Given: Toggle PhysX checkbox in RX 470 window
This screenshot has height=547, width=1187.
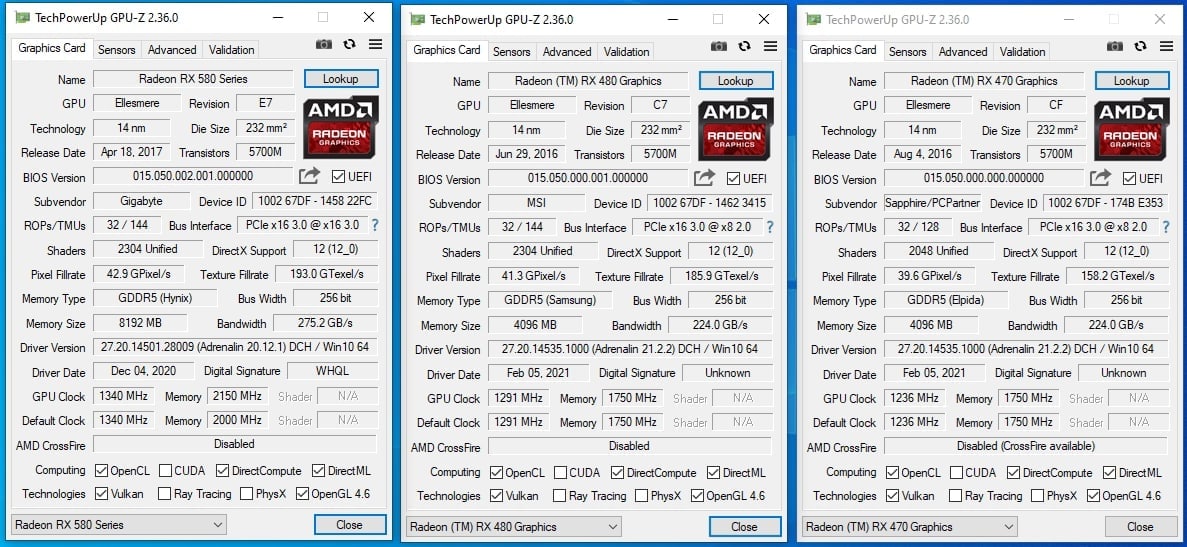Looking at the screenshot, I should pyautogui.click(x=1036, y=496).
